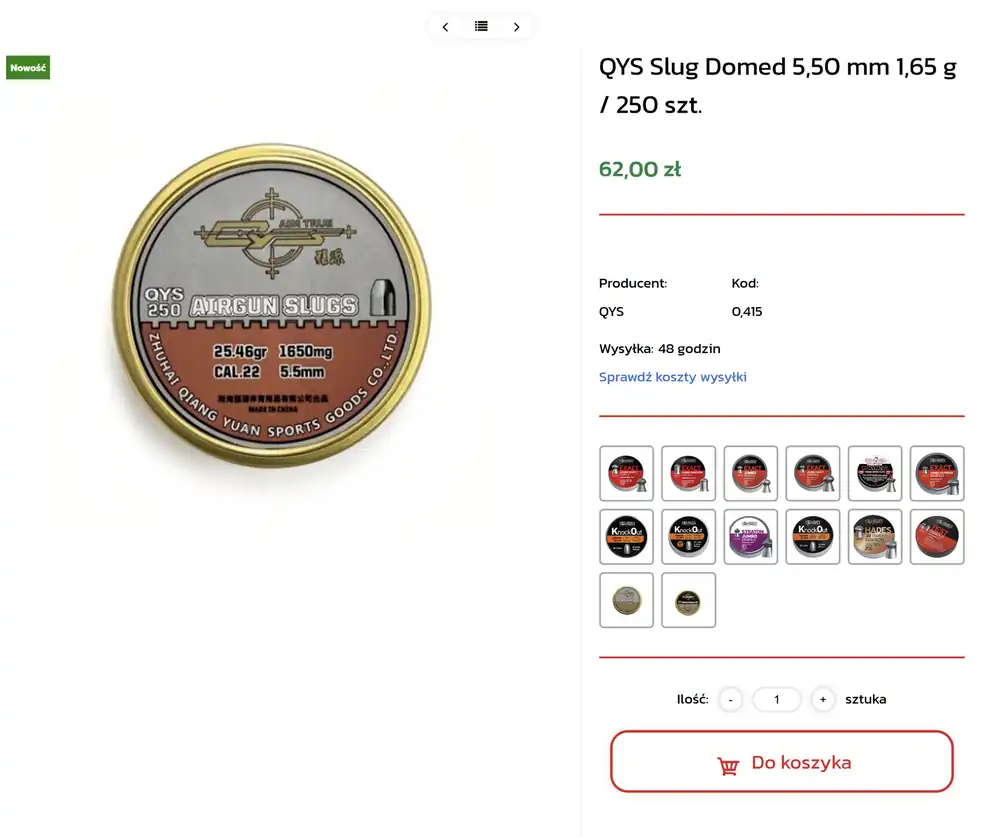The width and height of the screenshot is (1000, 837).
Task: Click the green Nowość badge
Action: pyautogui.click(x=28, y=68)
